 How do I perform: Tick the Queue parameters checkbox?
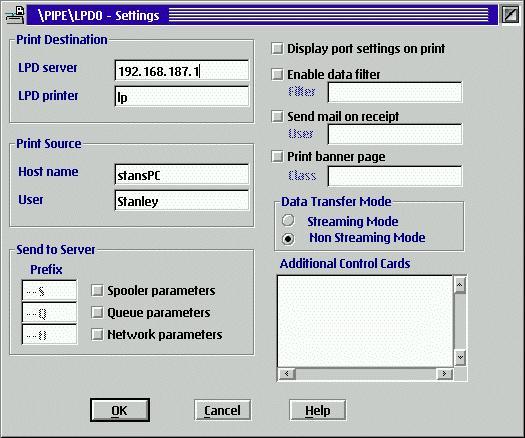(97, 313)
